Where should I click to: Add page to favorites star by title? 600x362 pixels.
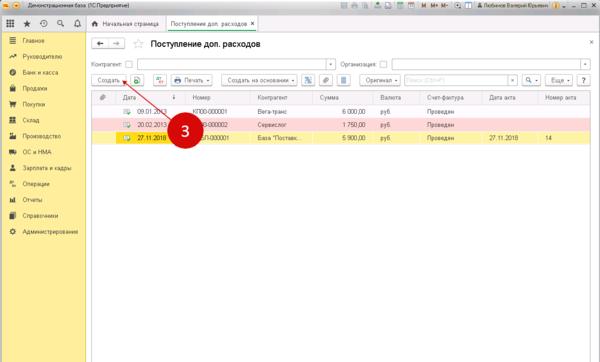click(x=138, y=44)
